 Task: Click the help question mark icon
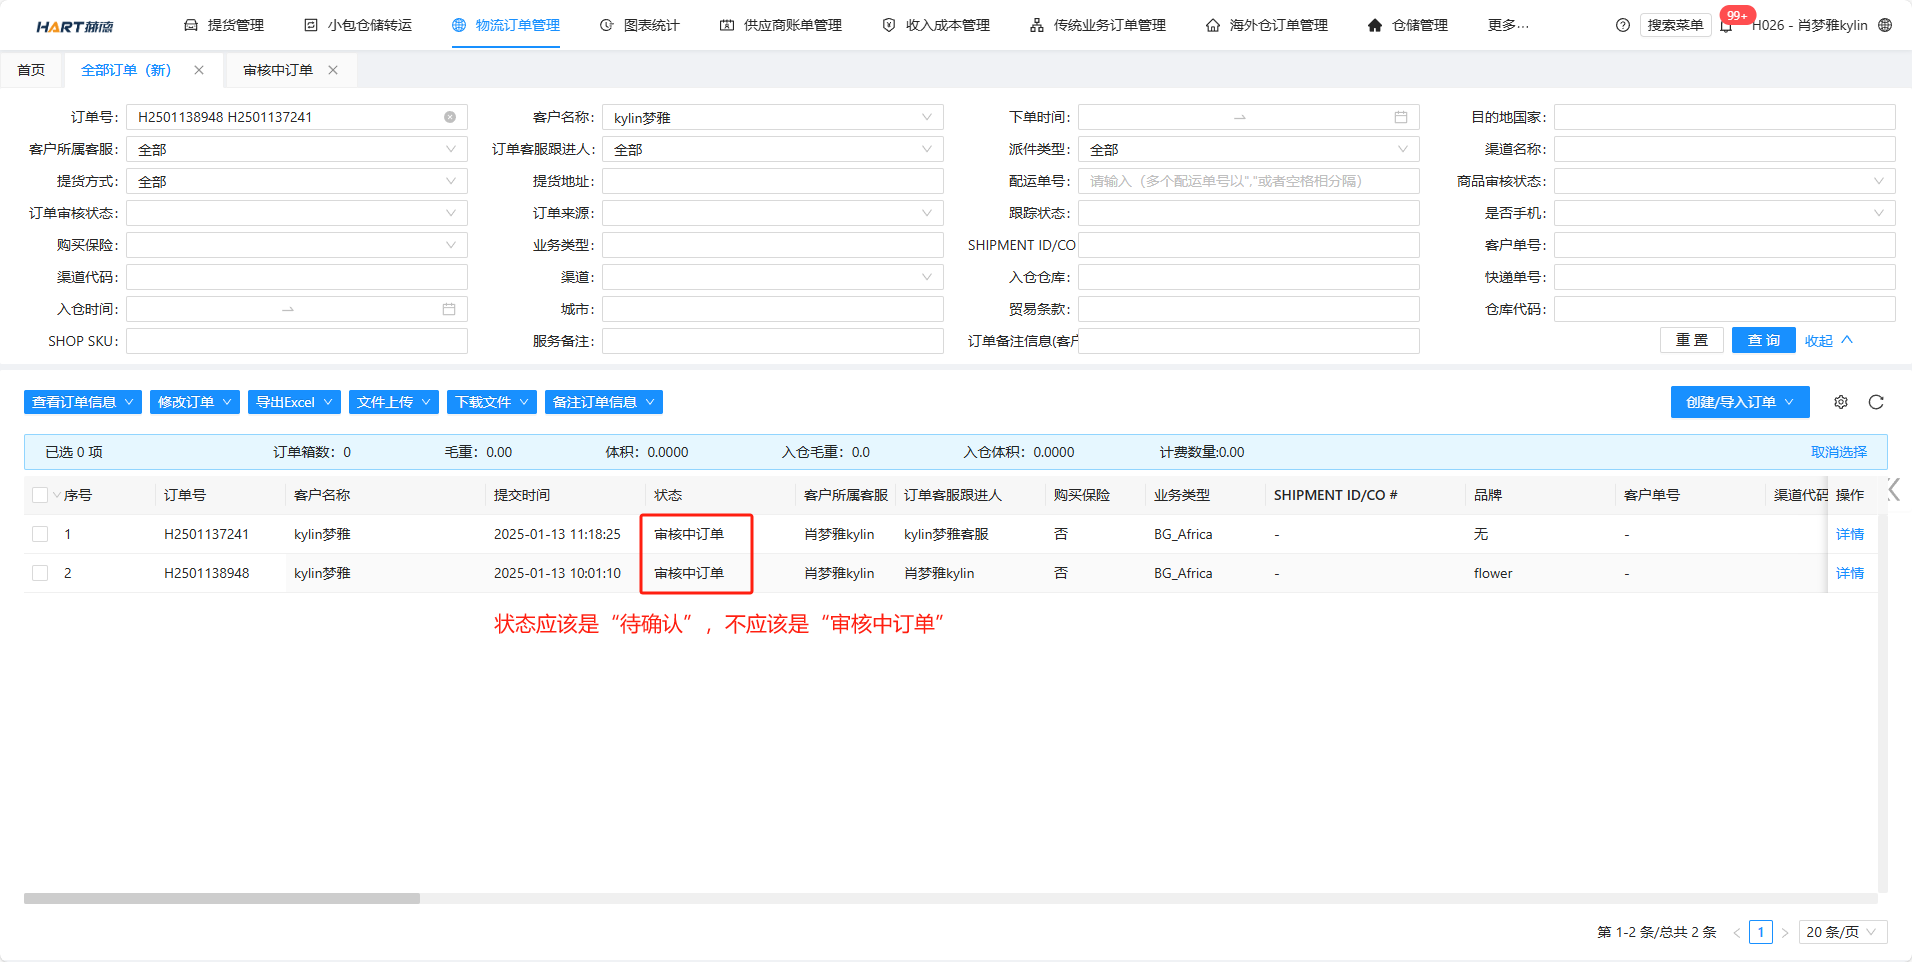point(1622,25)
